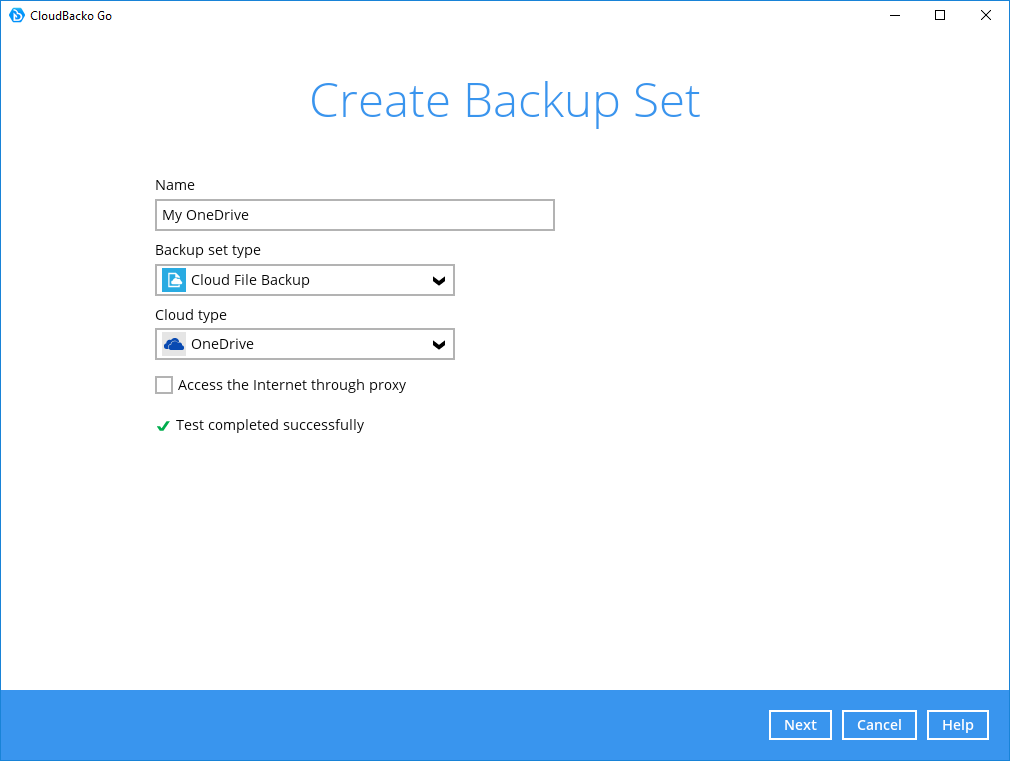
Task: Click 'Access the Internet through proxy' label text
Action: (292, 385)
